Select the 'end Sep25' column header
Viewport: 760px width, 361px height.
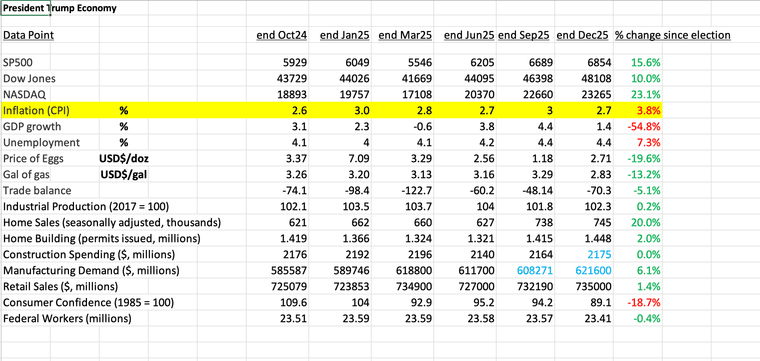(x=524, y=35)
